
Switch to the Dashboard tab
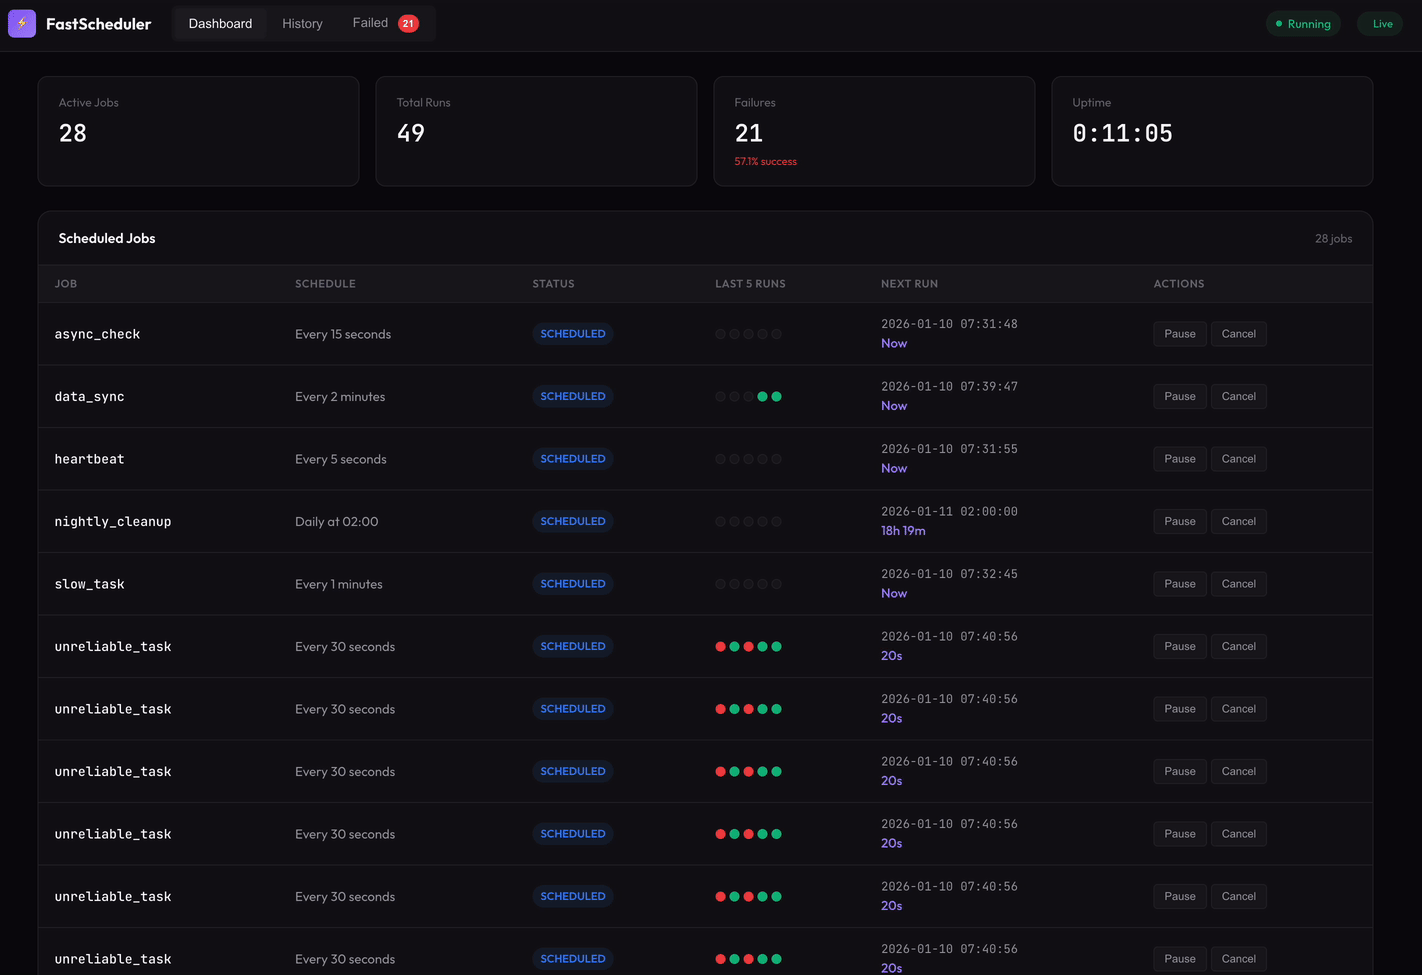point(220,23)
